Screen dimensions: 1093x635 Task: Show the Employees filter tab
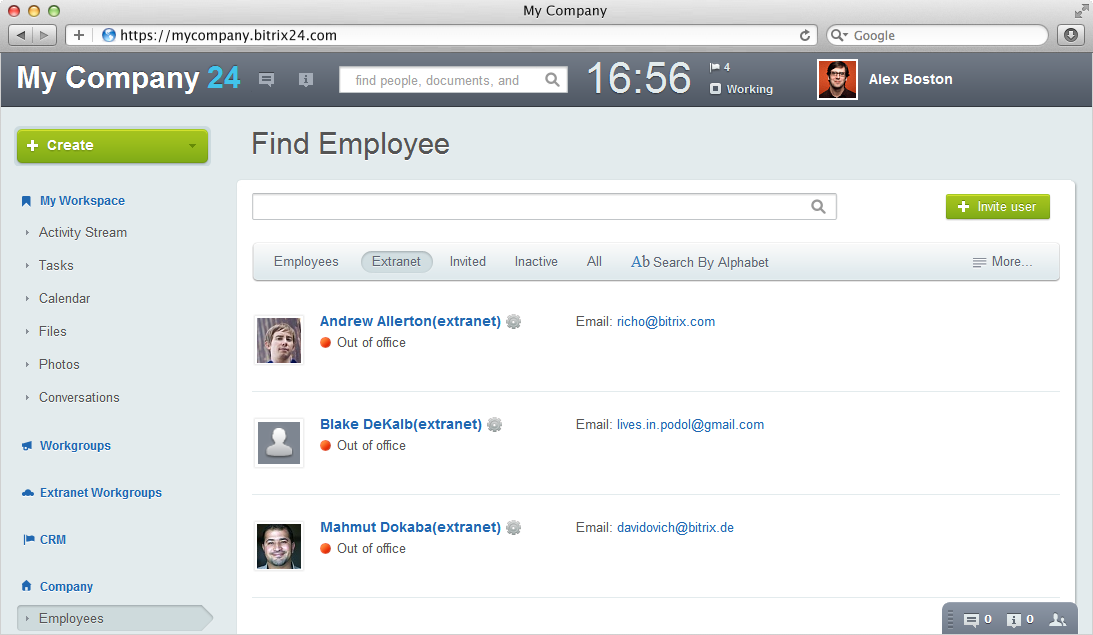tap(306, 261)
